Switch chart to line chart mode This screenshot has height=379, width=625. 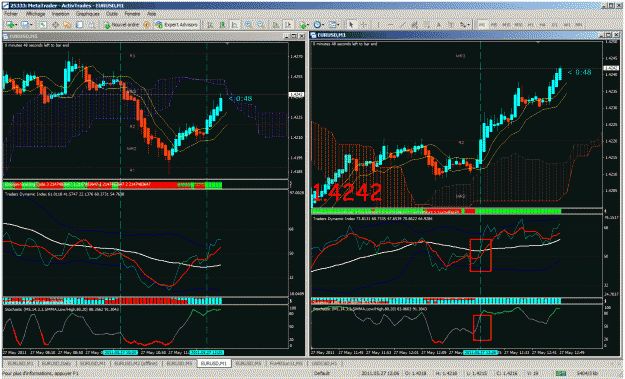click(x=235, y=25)
